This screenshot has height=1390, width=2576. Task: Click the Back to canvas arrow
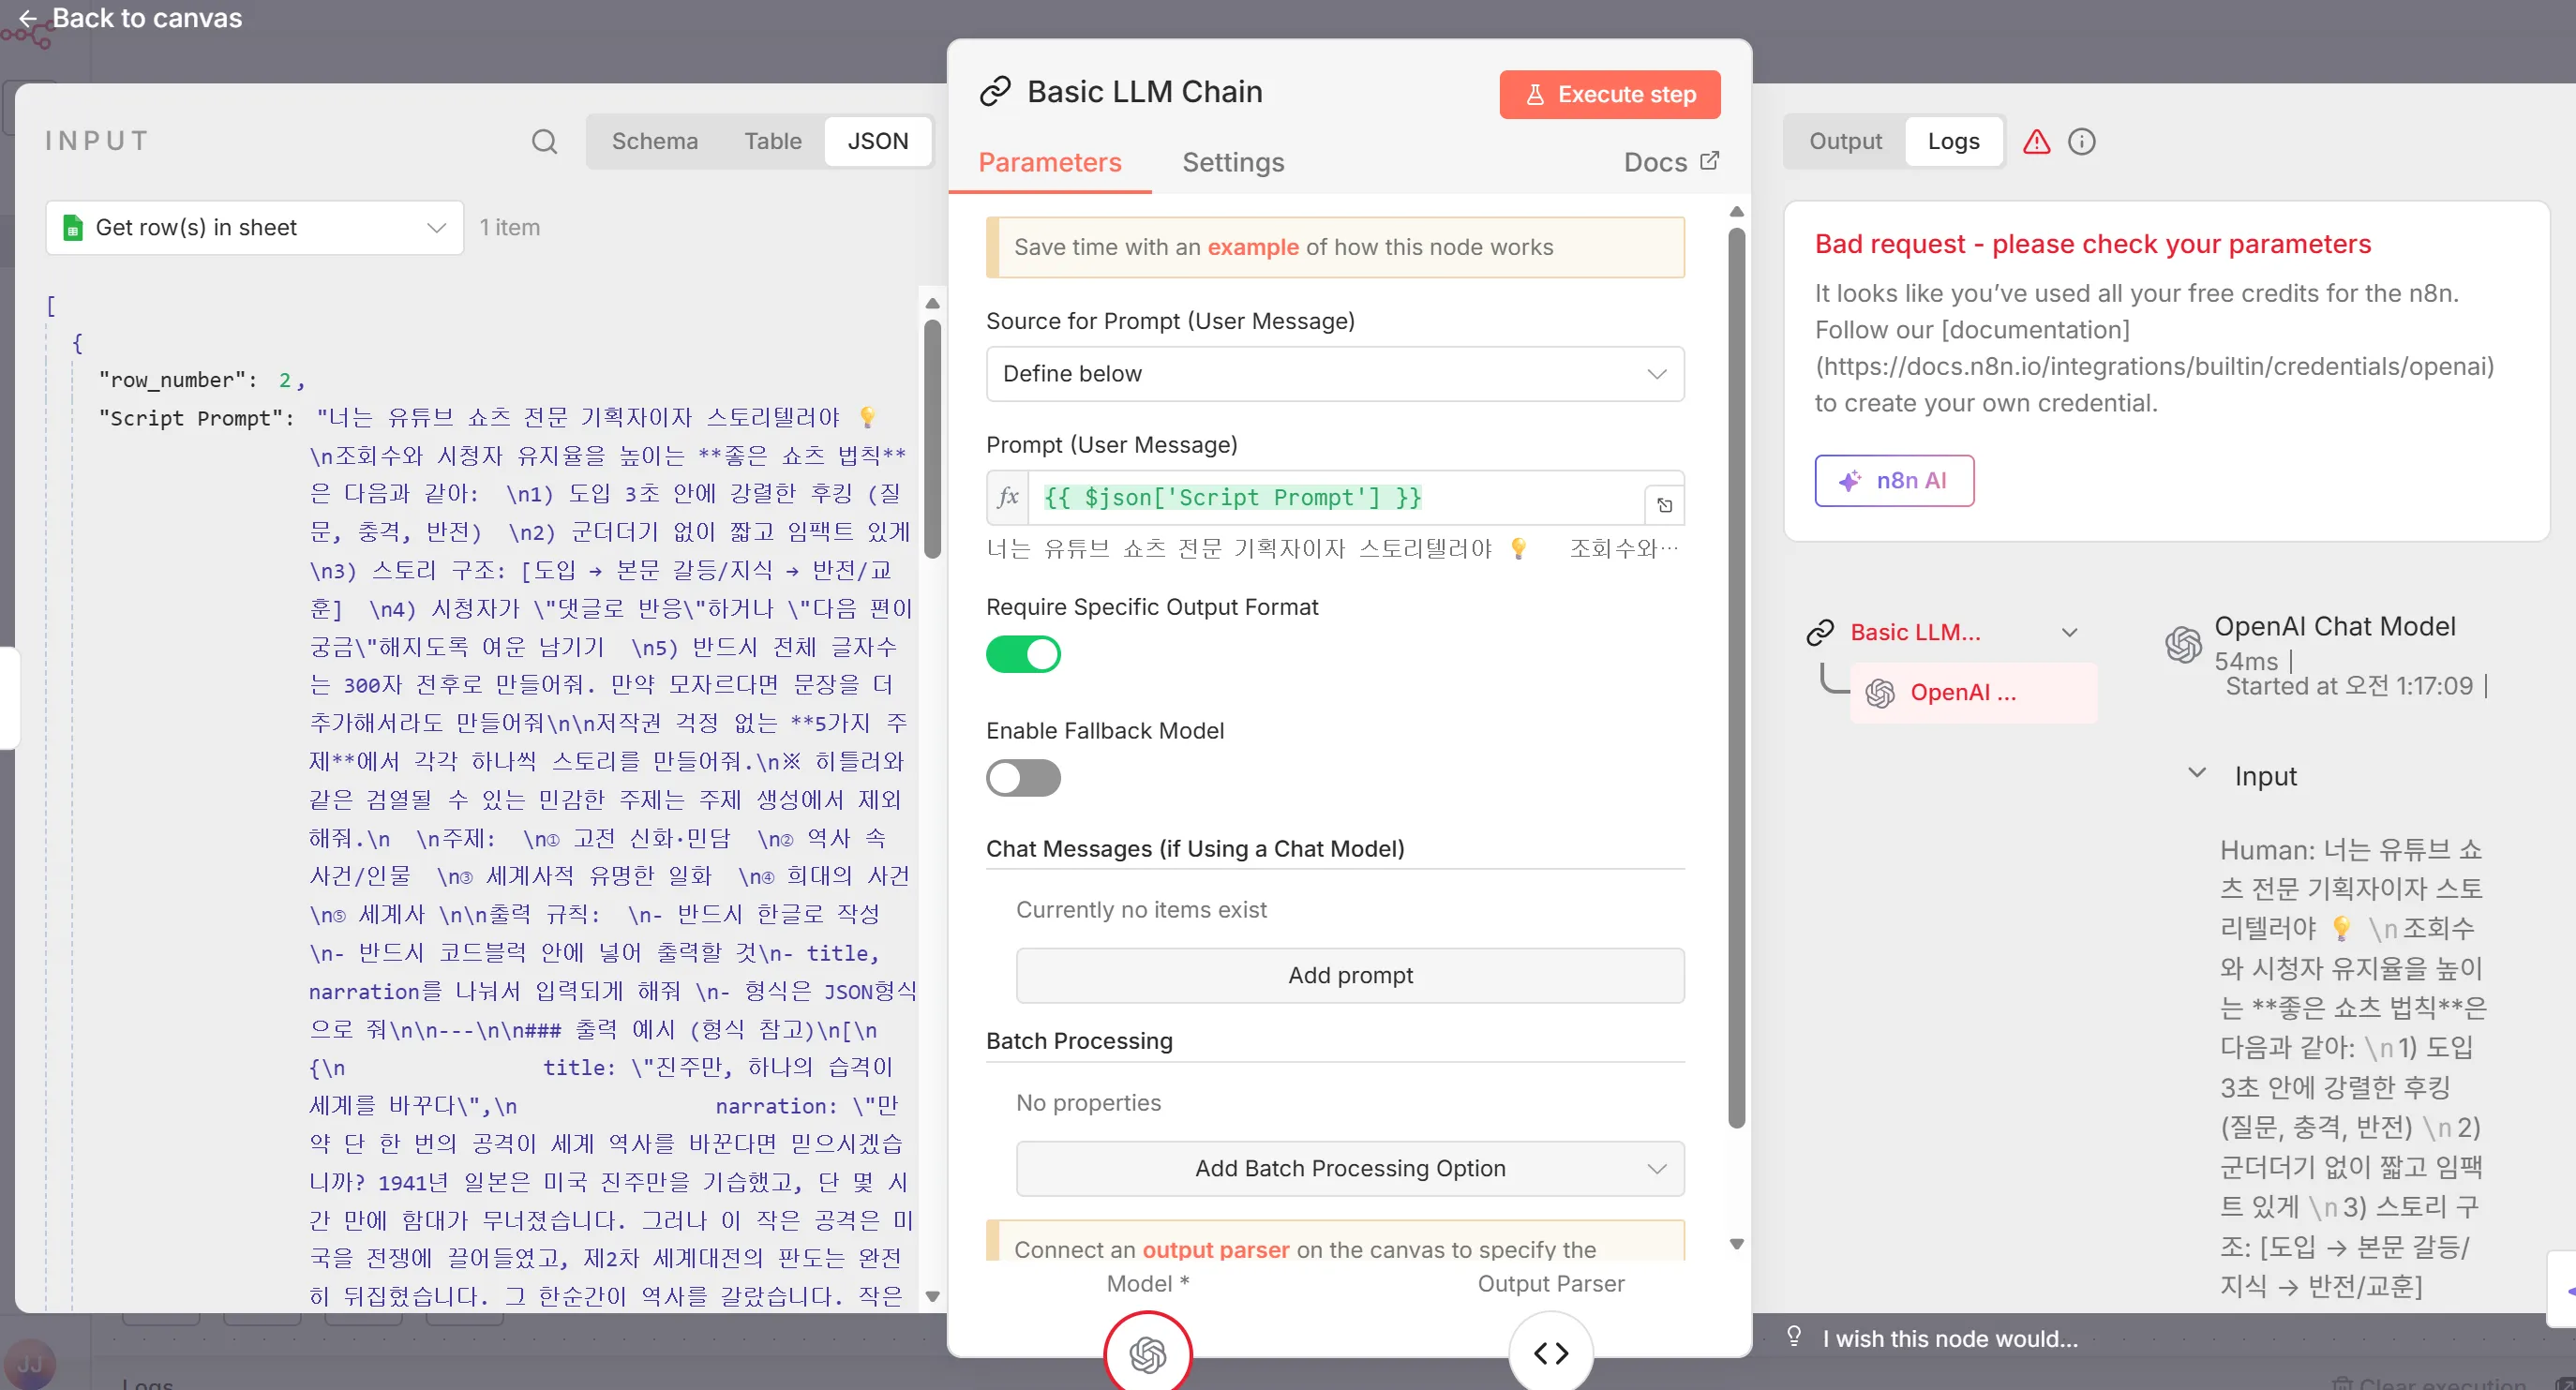(x=28, y=18)
